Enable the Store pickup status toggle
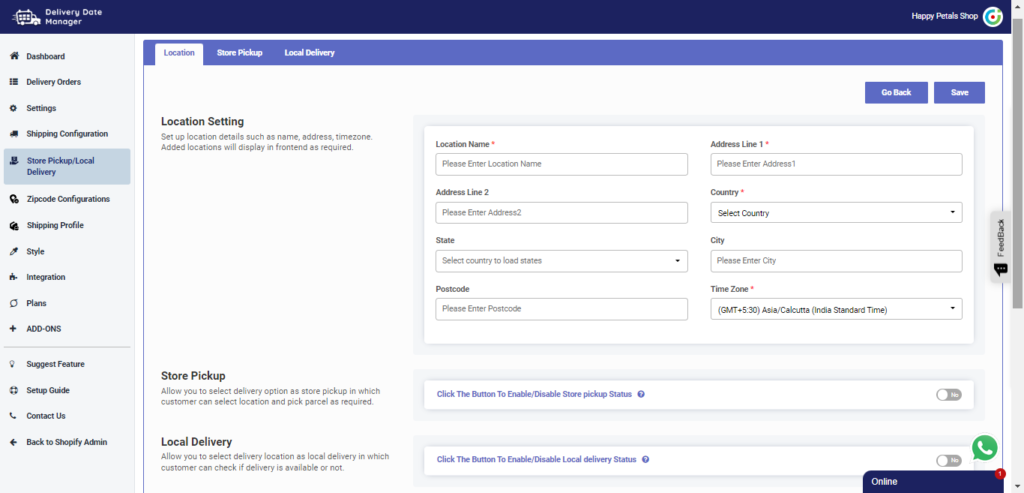 pyautogui.click(x=948, y=395)
